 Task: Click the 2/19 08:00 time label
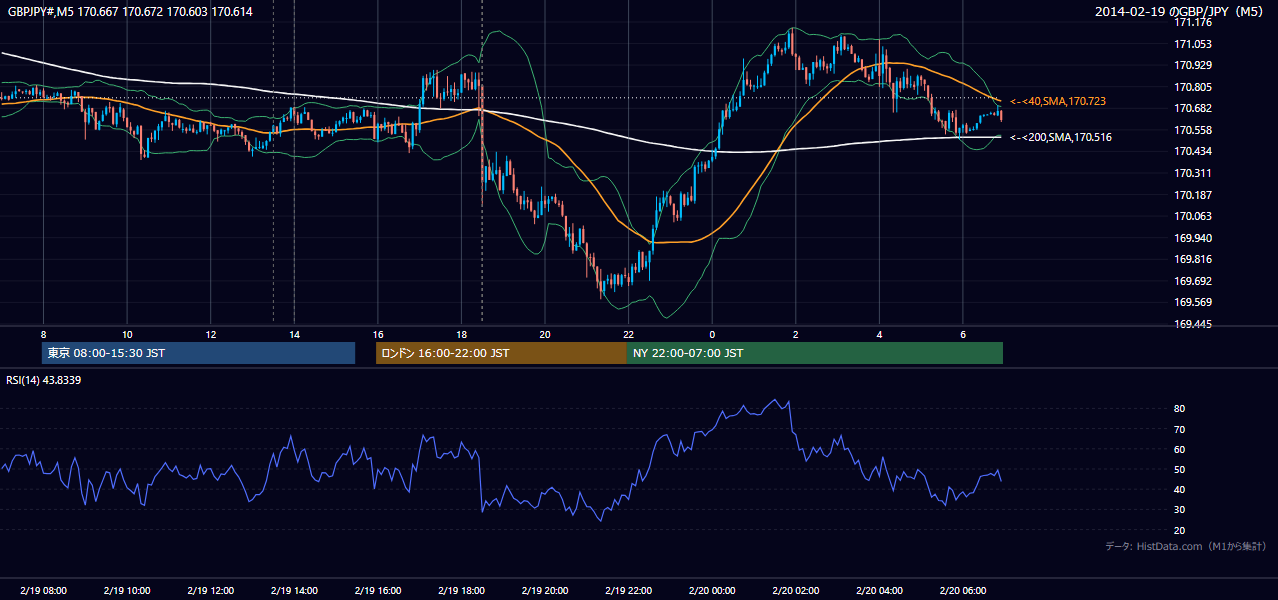(x=43, y=590)
